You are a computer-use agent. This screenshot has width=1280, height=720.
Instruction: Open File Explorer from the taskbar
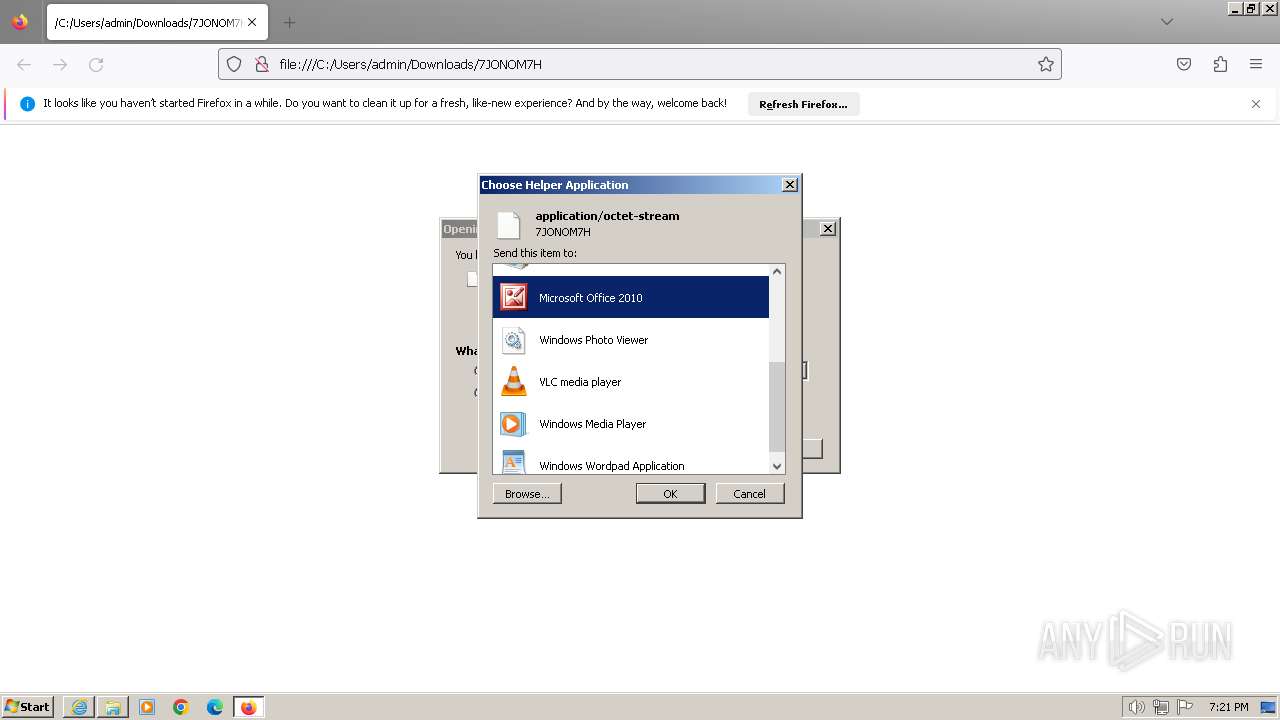pos(113,707)
